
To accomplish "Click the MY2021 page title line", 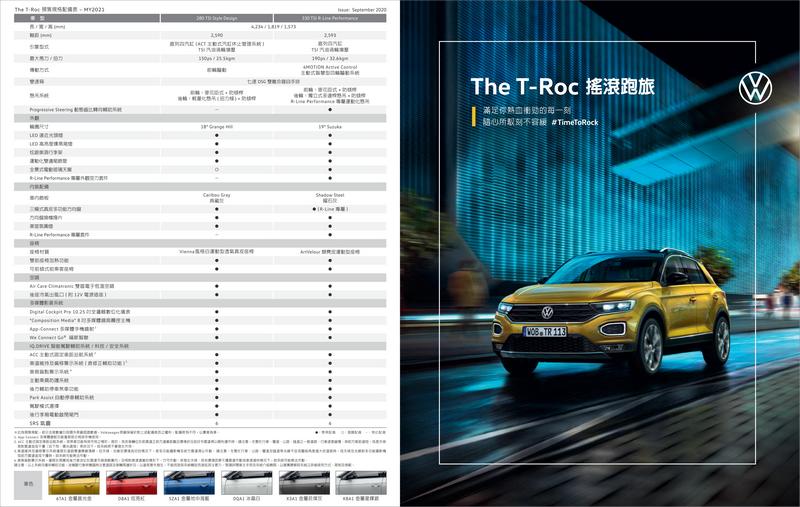I will 60,10.
